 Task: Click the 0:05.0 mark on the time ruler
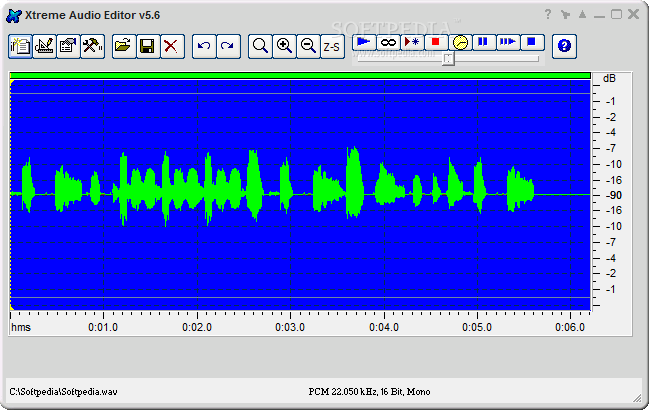(x=477, y=327)
